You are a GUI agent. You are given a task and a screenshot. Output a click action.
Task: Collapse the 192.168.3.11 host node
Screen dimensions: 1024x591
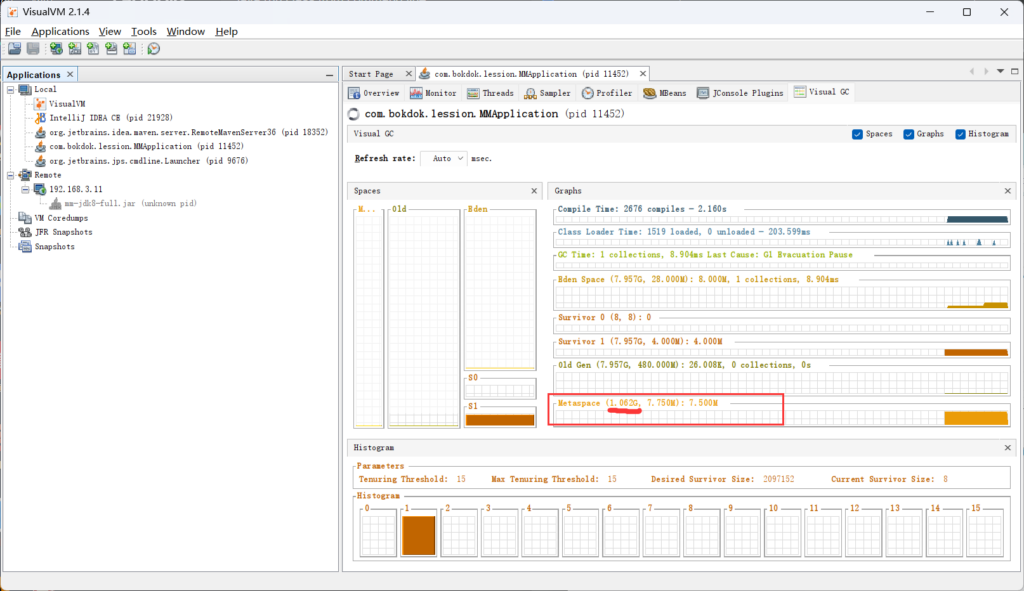coord(25,189)
